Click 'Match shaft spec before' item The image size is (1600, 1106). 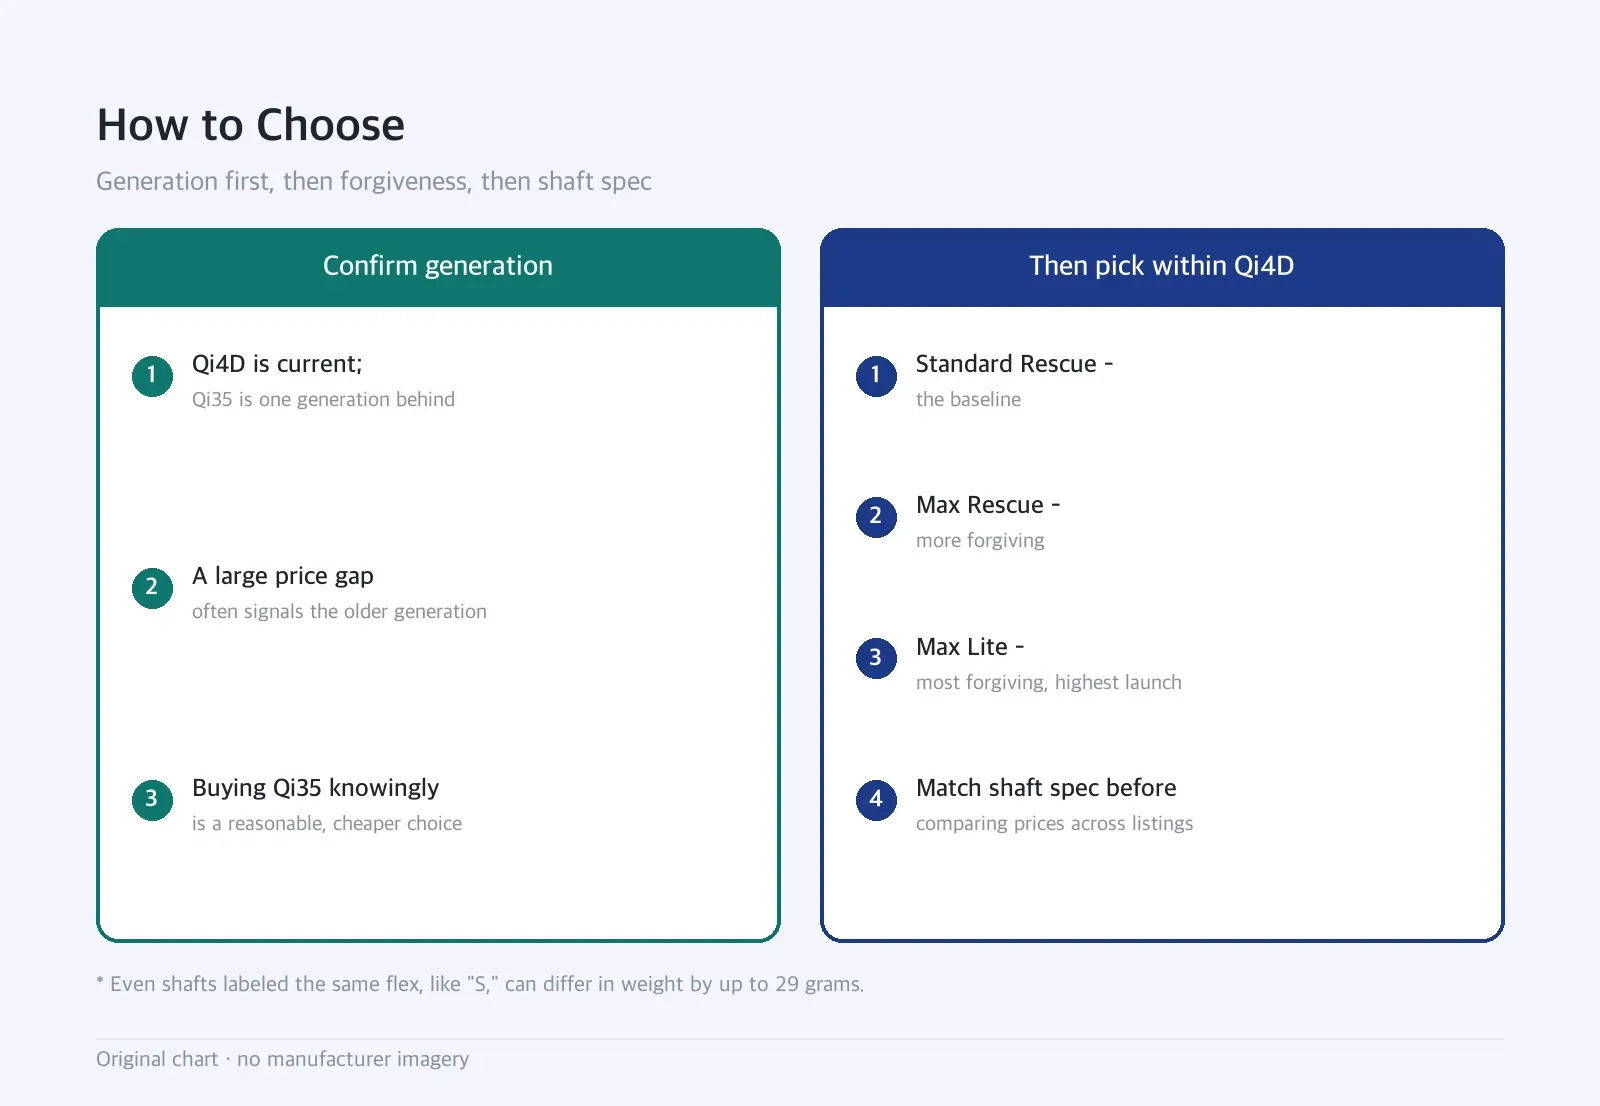(1046, 788)
